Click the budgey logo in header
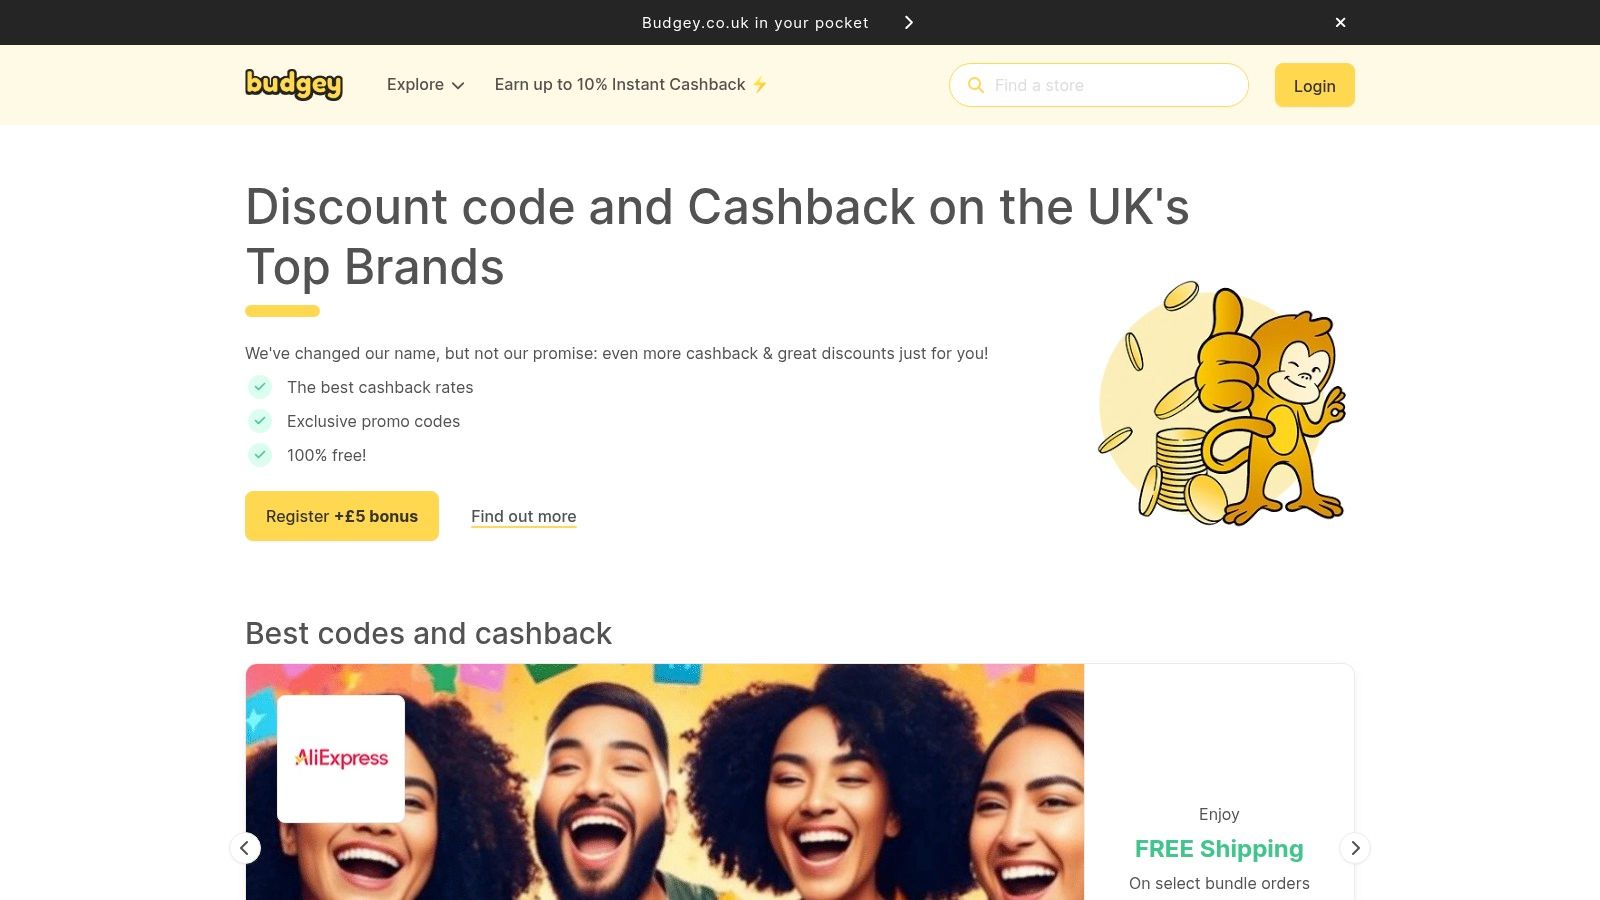This screenshot has width=1600, height=900. 294,85
